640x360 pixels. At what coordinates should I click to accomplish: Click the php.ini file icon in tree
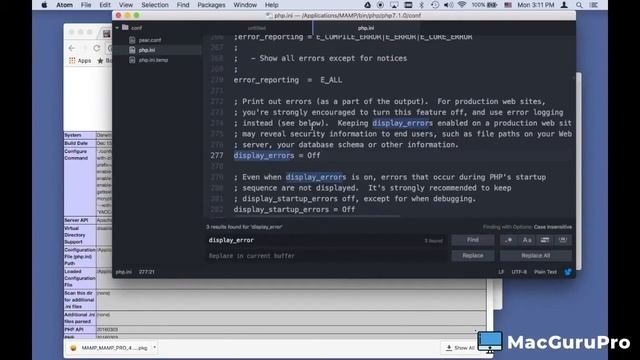click(x=132, y=50)
